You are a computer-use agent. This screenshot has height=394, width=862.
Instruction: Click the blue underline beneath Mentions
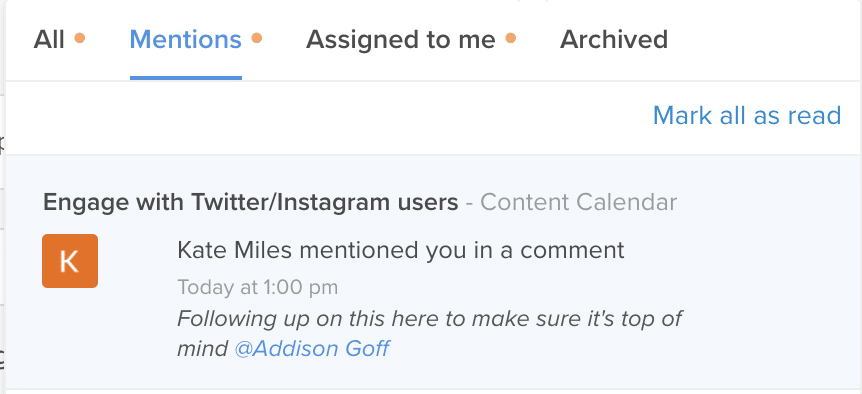[x=186, y=77]
